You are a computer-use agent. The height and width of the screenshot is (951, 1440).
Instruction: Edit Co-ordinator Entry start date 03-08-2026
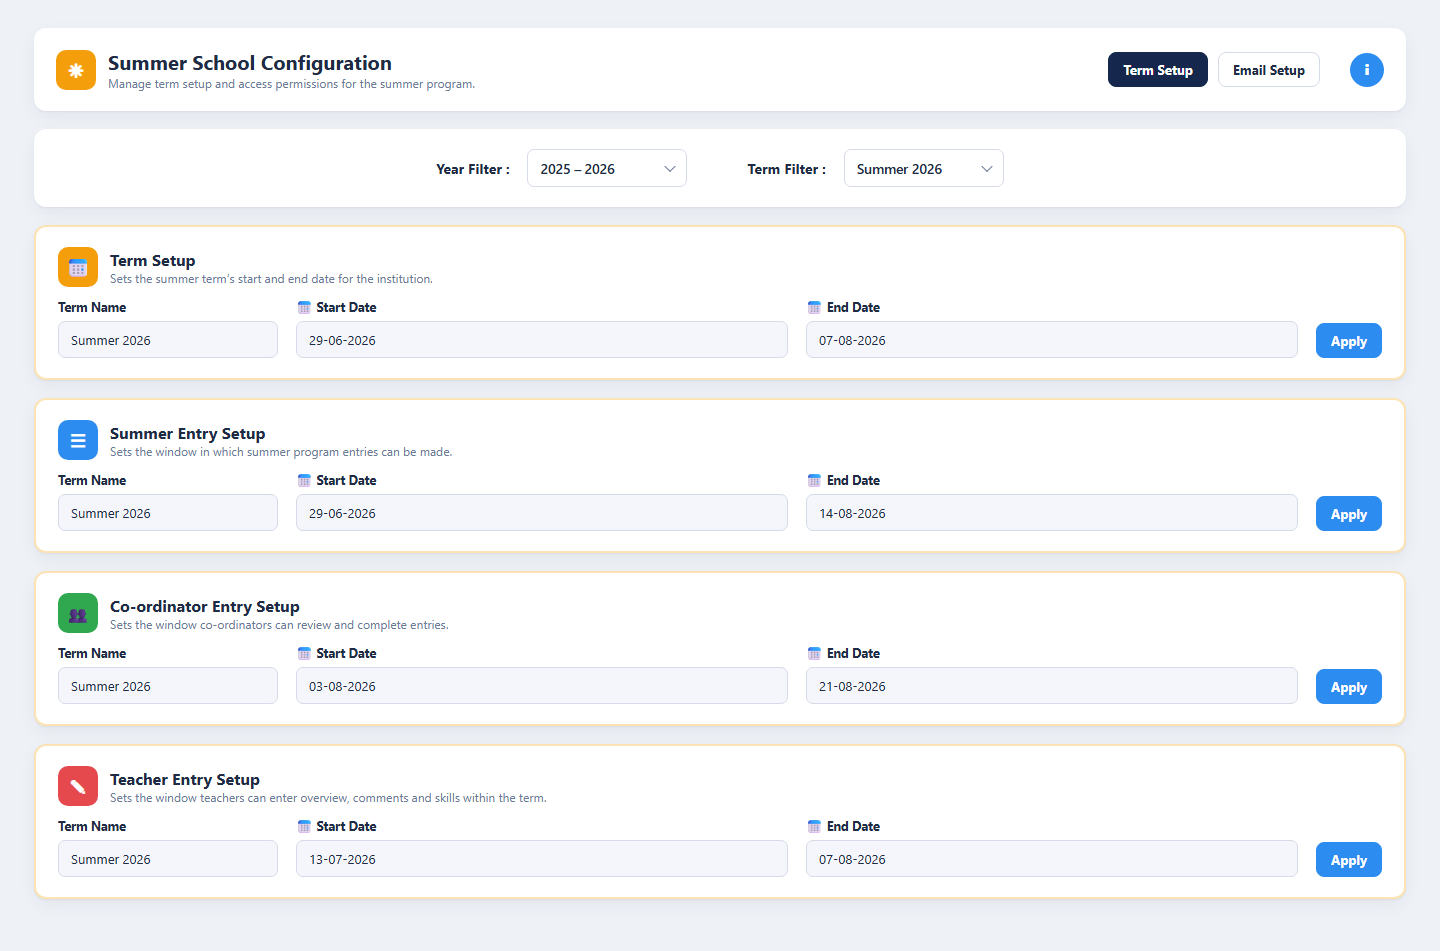542,686
